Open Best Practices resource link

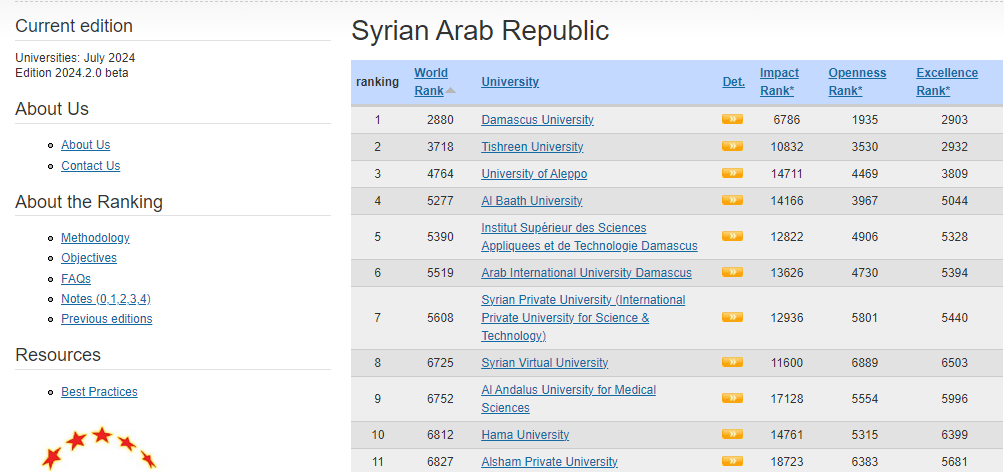click(x=99, y=392)
